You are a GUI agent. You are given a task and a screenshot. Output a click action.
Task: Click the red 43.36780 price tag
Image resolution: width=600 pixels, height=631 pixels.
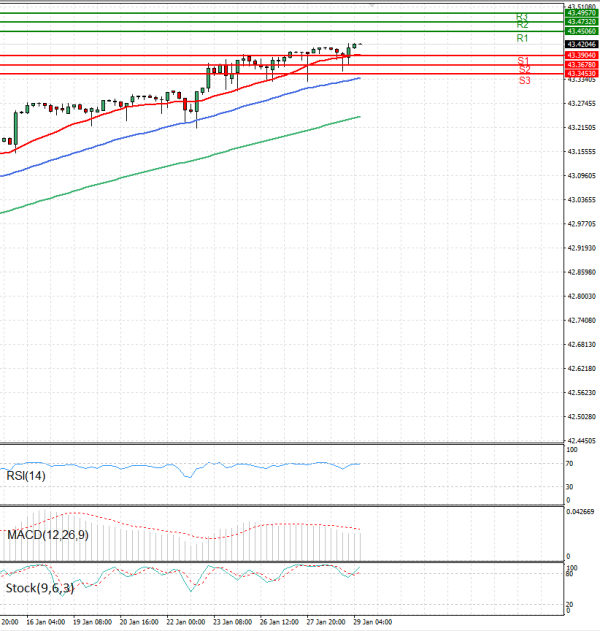[581, 65]
